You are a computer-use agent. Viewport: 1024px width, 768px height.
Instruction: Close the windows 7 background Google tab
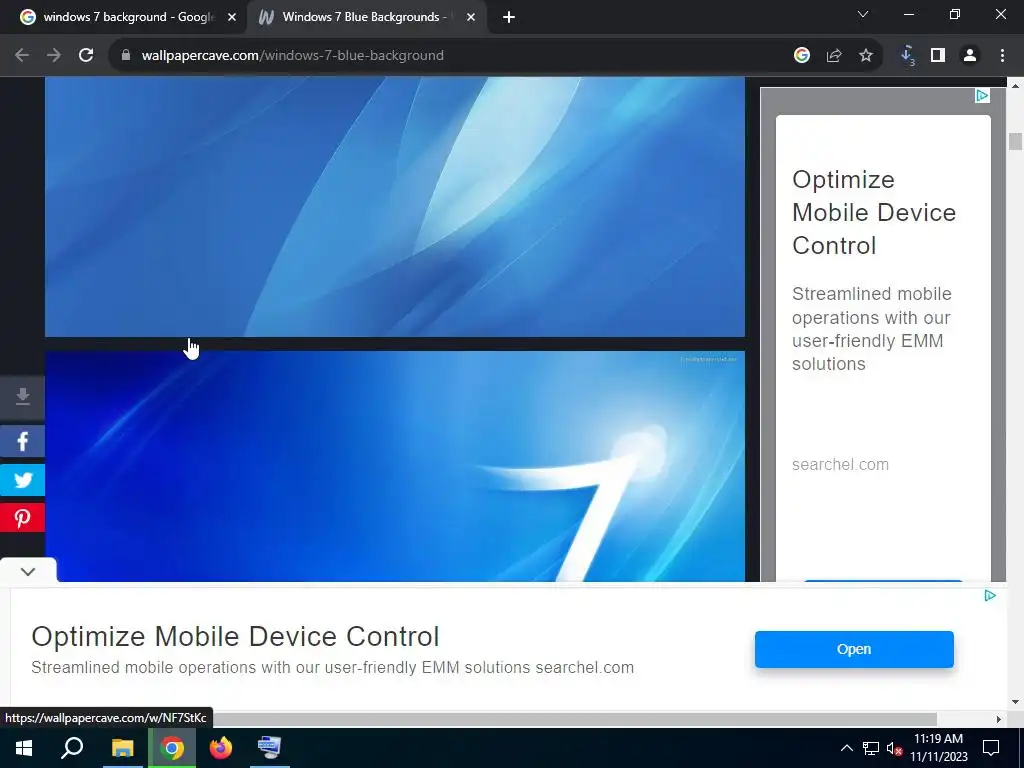tap(232, 18)
